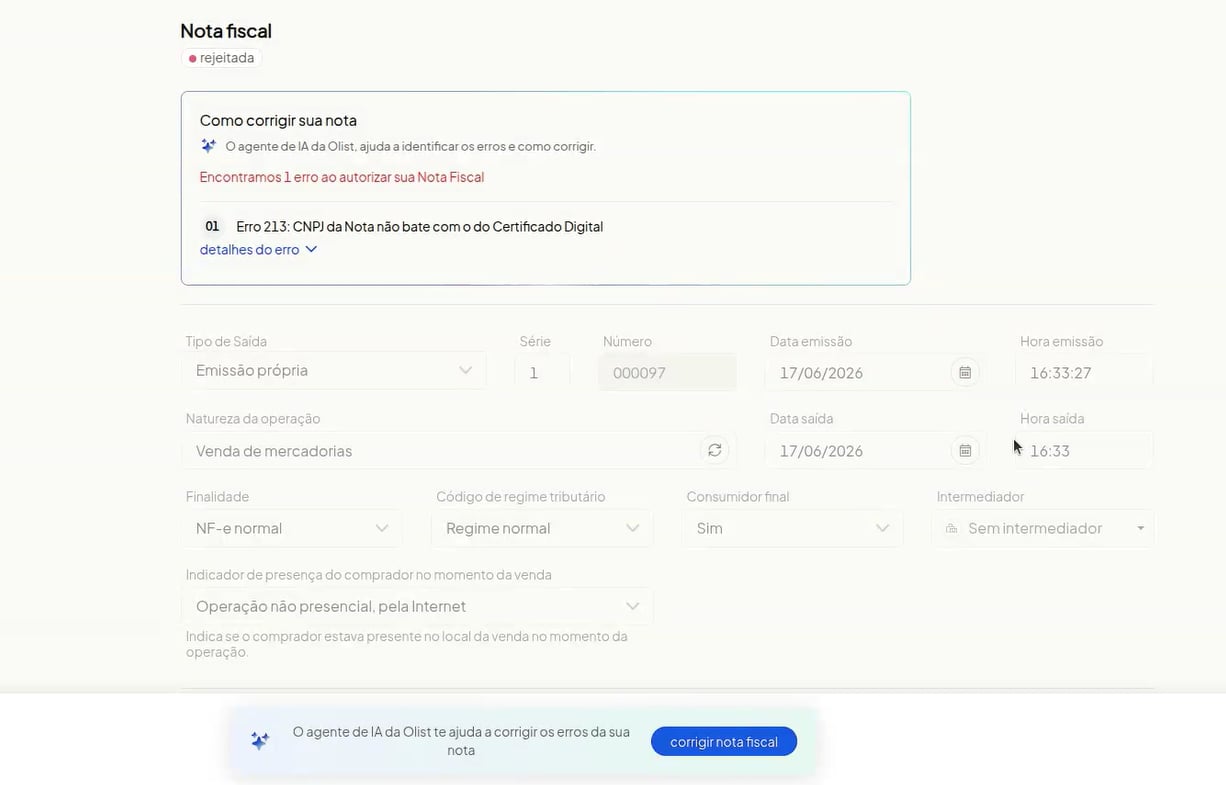
Task: Click the Série input field
Action: click(542, 372)
